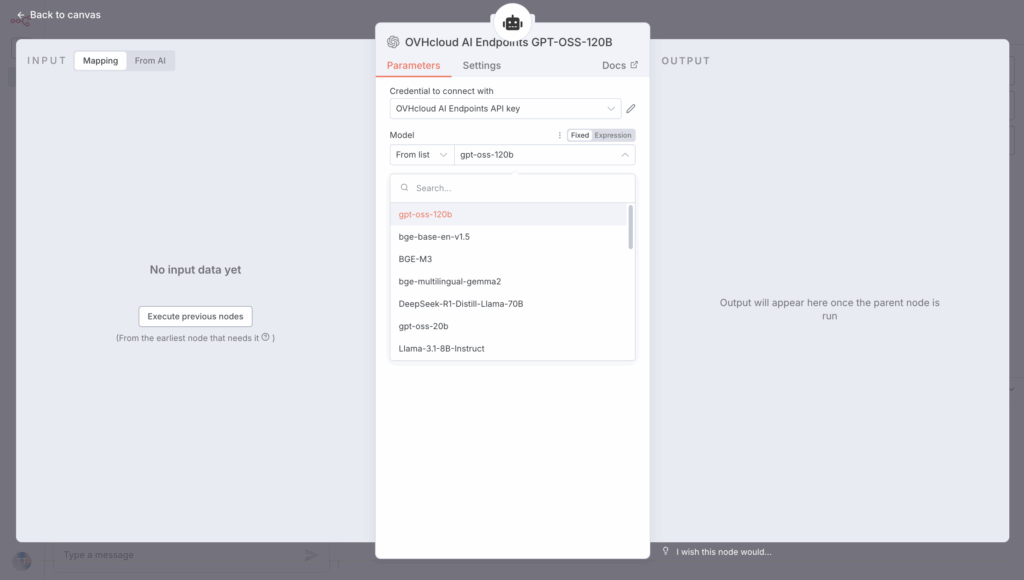Collapse the gpt-oss-120b model dropdown
The width and height of the screenshot is (1024, 580).
(x=625, y=155)
